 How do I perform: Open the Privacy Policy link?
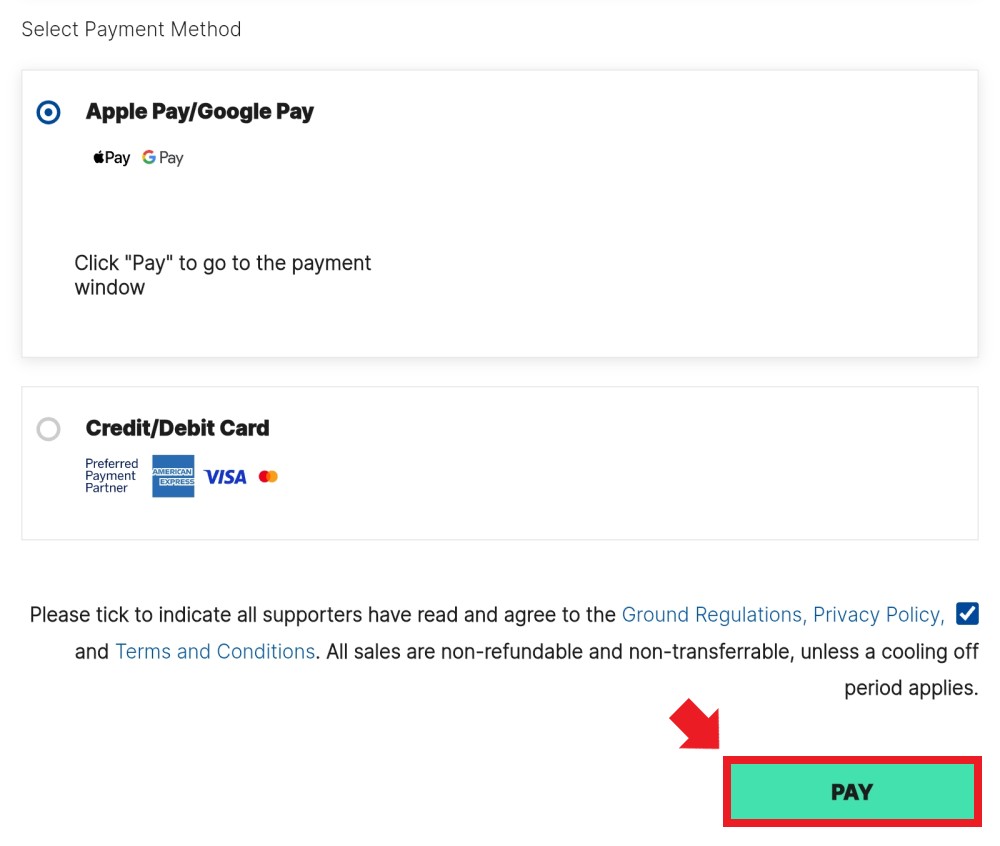click(x=879, y=615)
